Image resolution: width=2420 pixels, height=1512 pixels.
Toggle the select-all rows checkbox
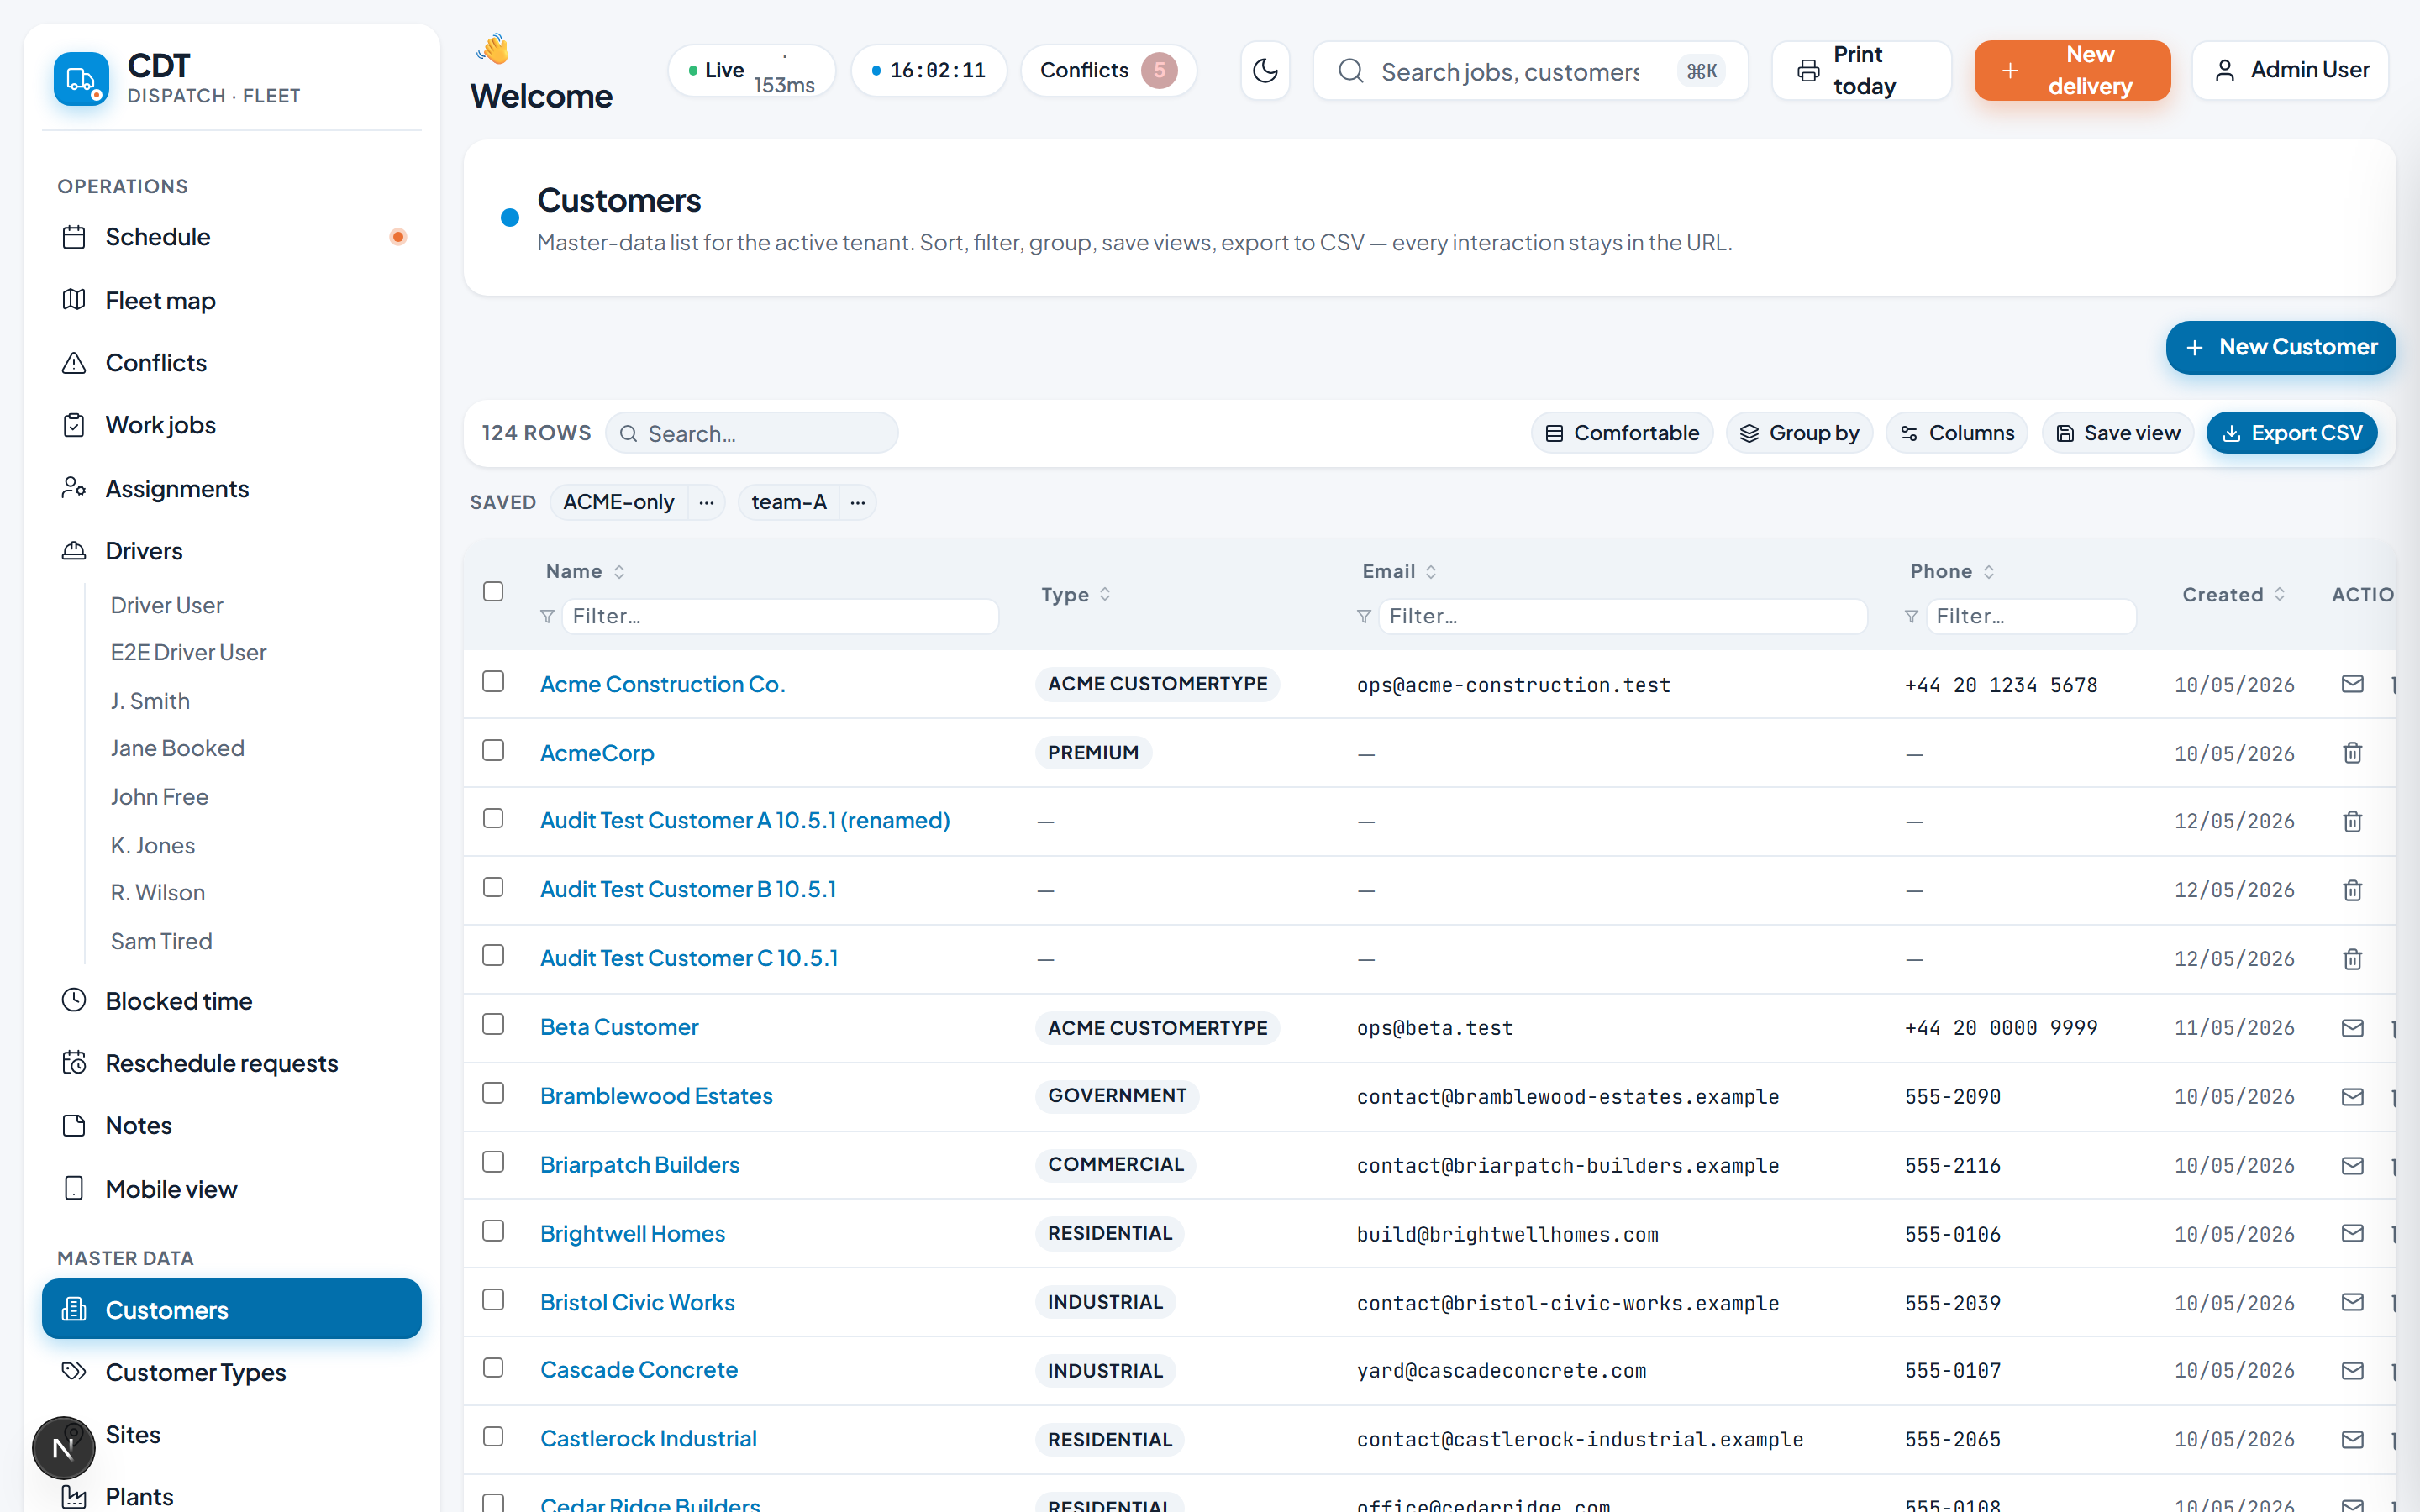point(493,592)
